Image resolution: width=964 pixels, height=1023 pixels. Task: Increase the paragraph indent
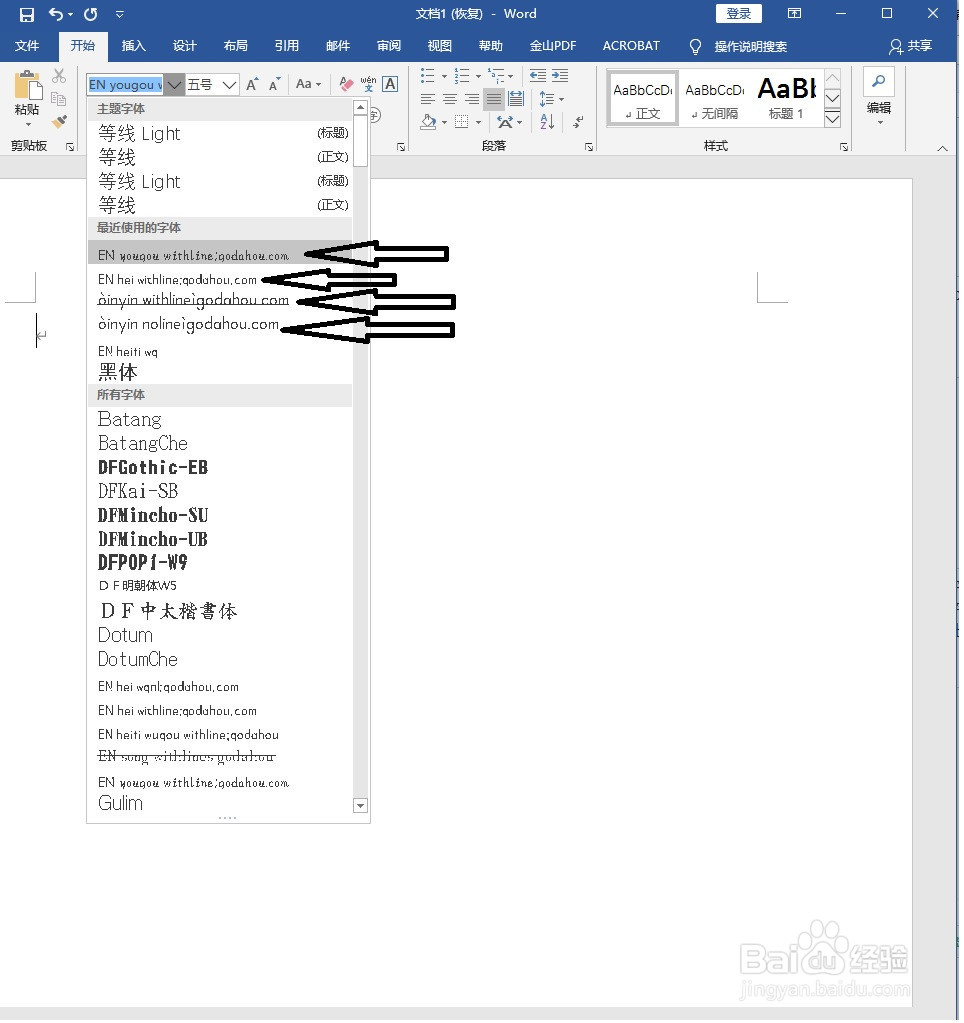560,76
